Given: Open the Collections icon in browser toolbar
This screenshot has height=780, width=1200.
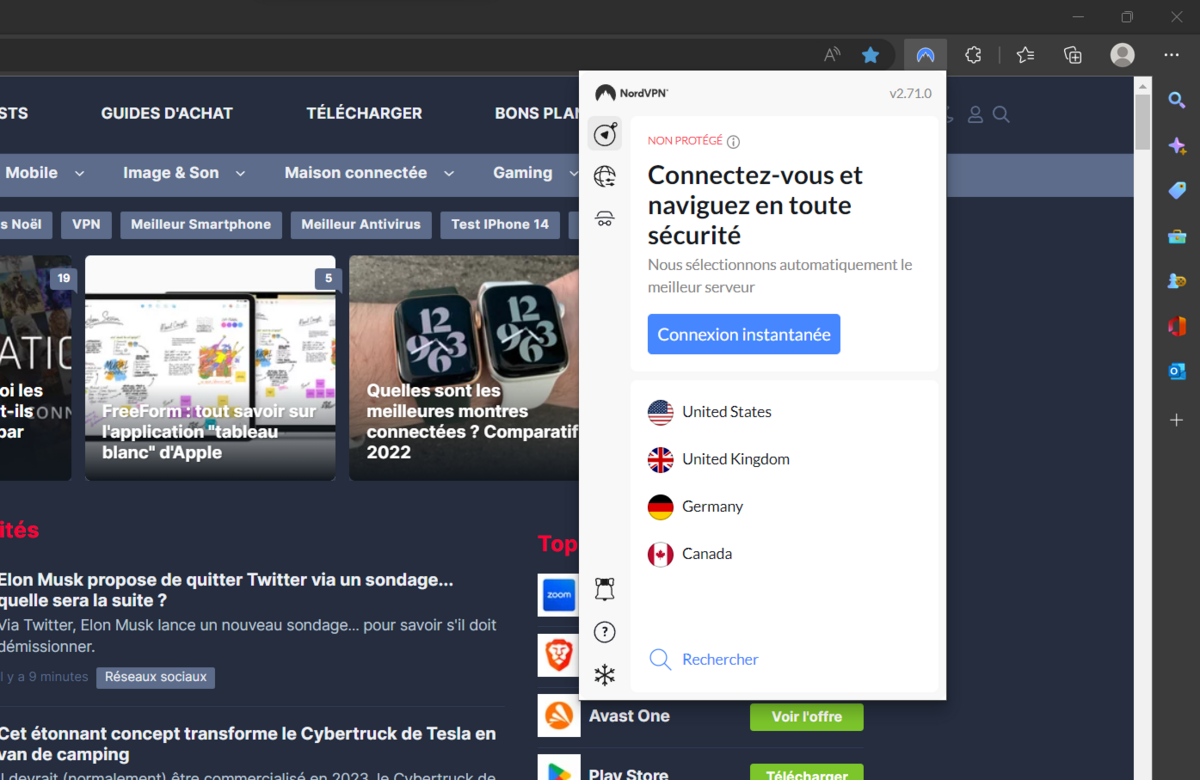Looking at the screenshot, I should click(x=1073, y=55).
